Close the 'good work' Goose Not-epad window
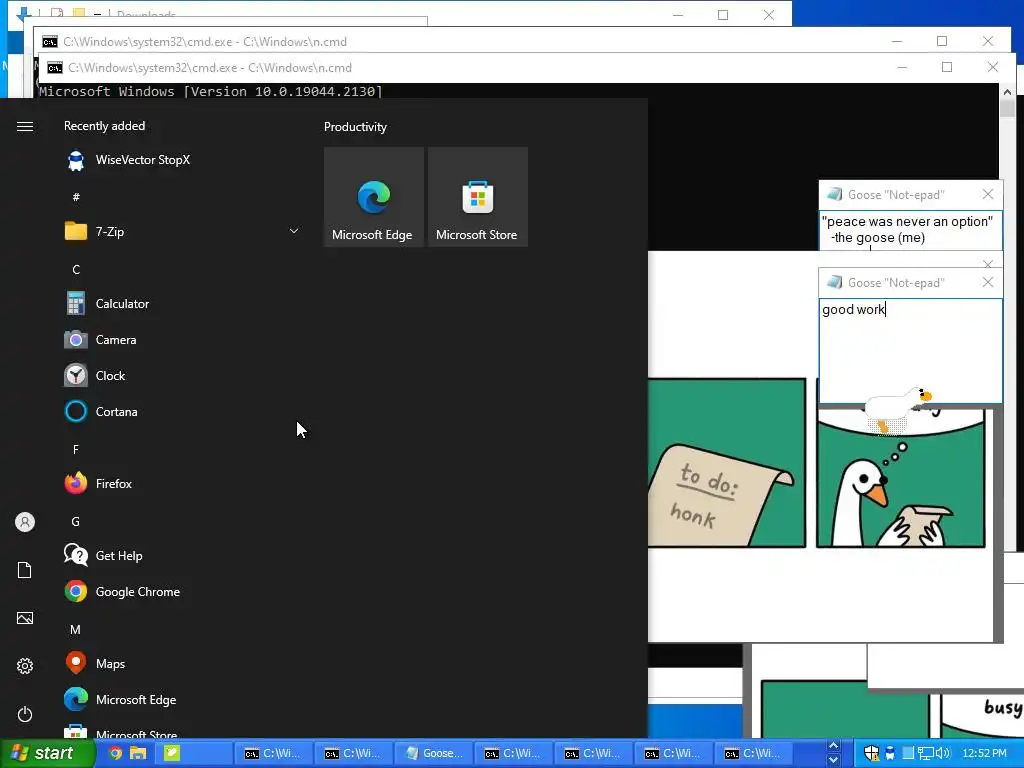 [x=987, y=282]
